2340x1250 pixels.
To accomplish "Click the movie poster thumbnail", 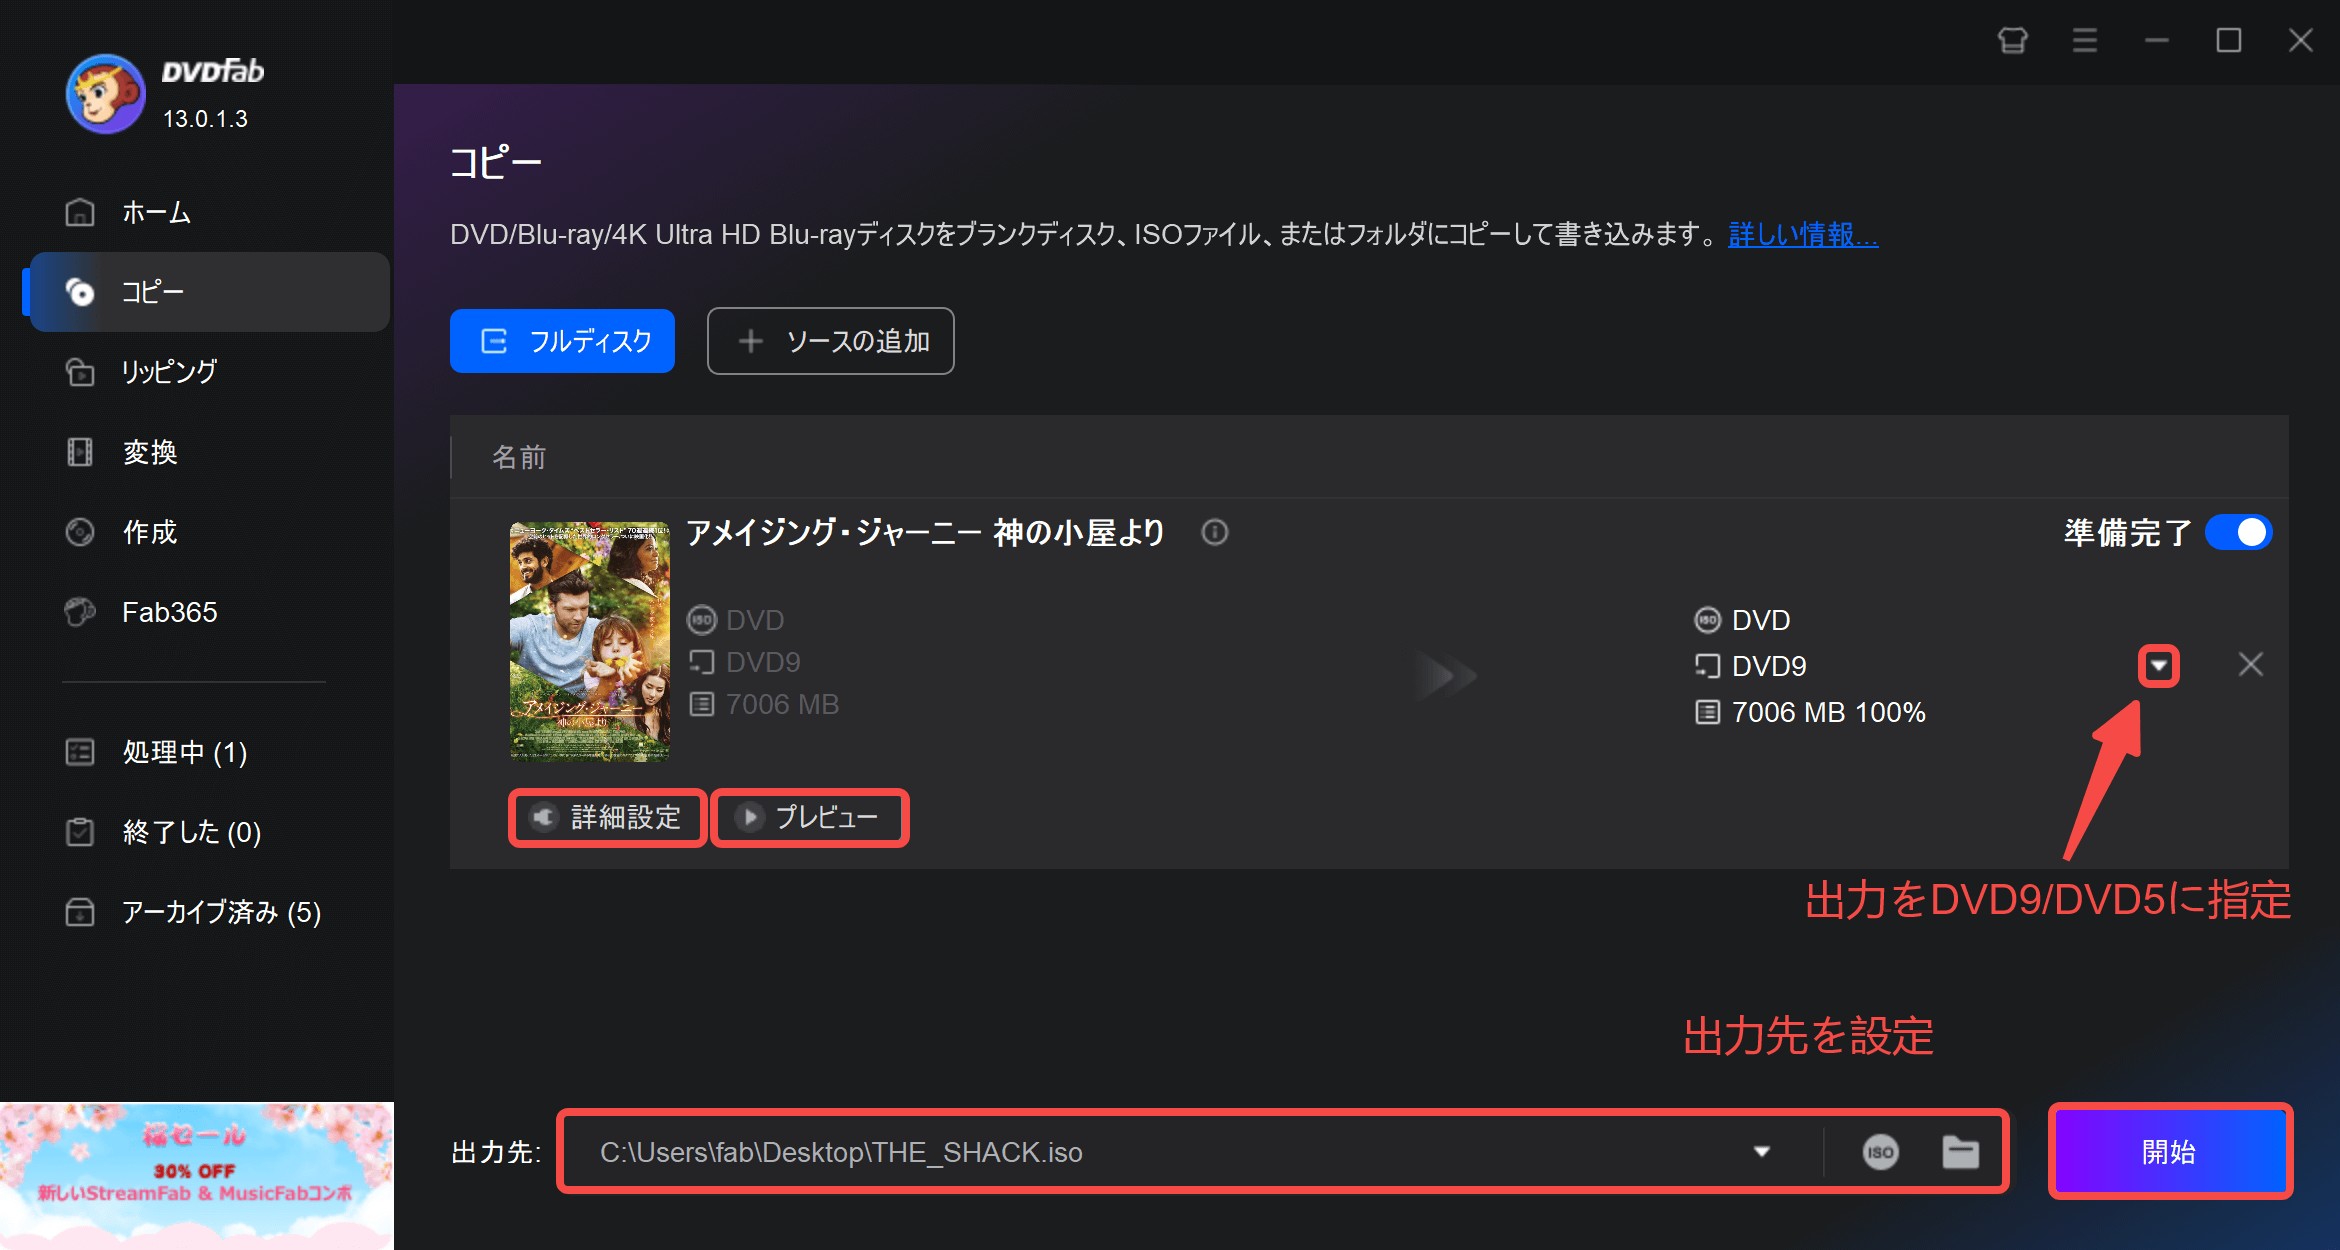I will 590,642.
